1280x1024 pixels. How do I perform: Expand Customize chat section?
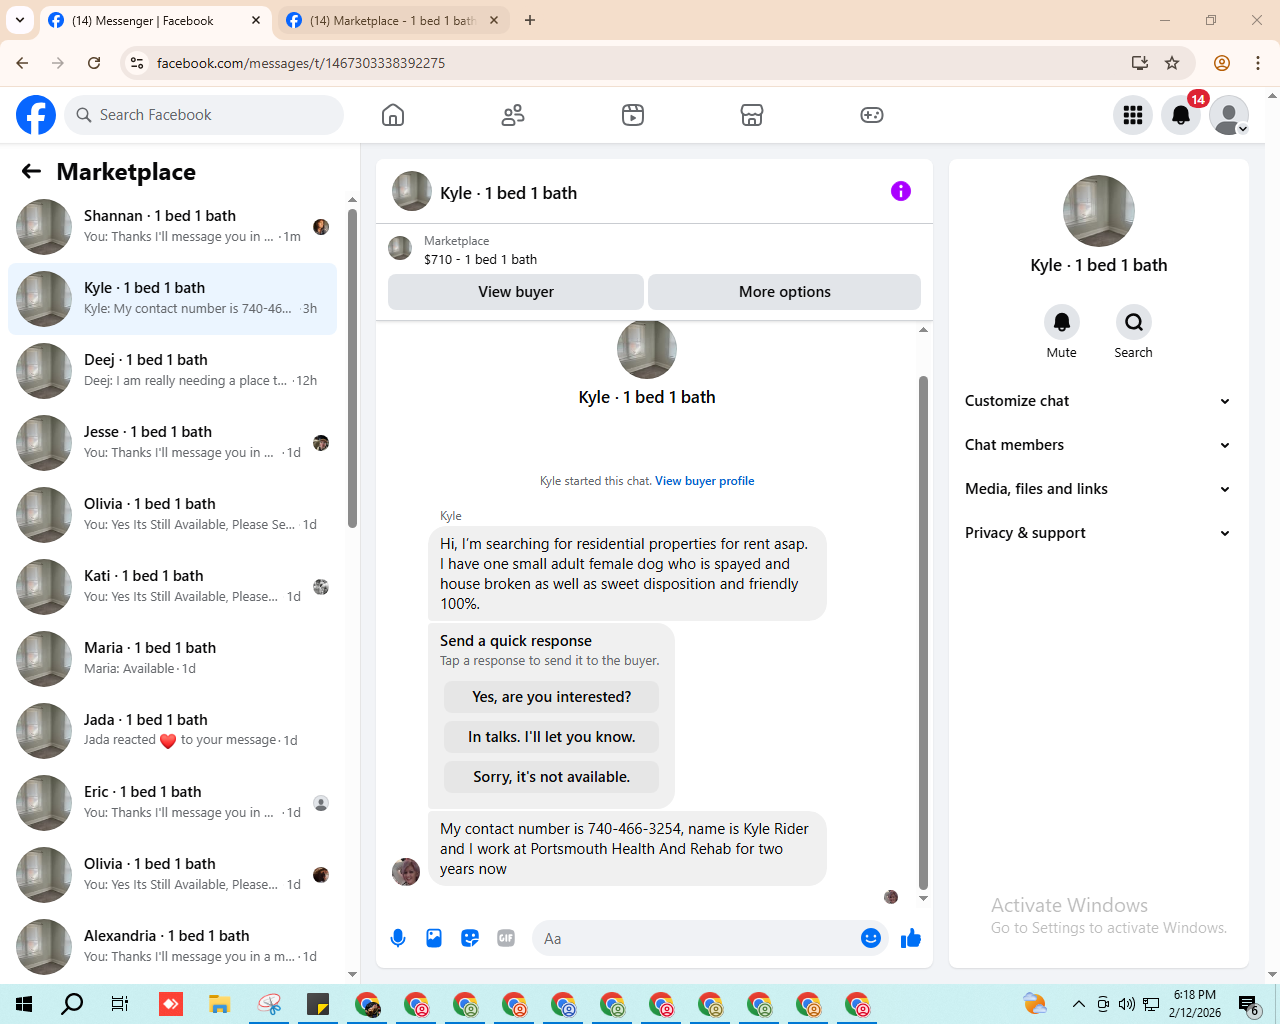tap(1098, 401)
